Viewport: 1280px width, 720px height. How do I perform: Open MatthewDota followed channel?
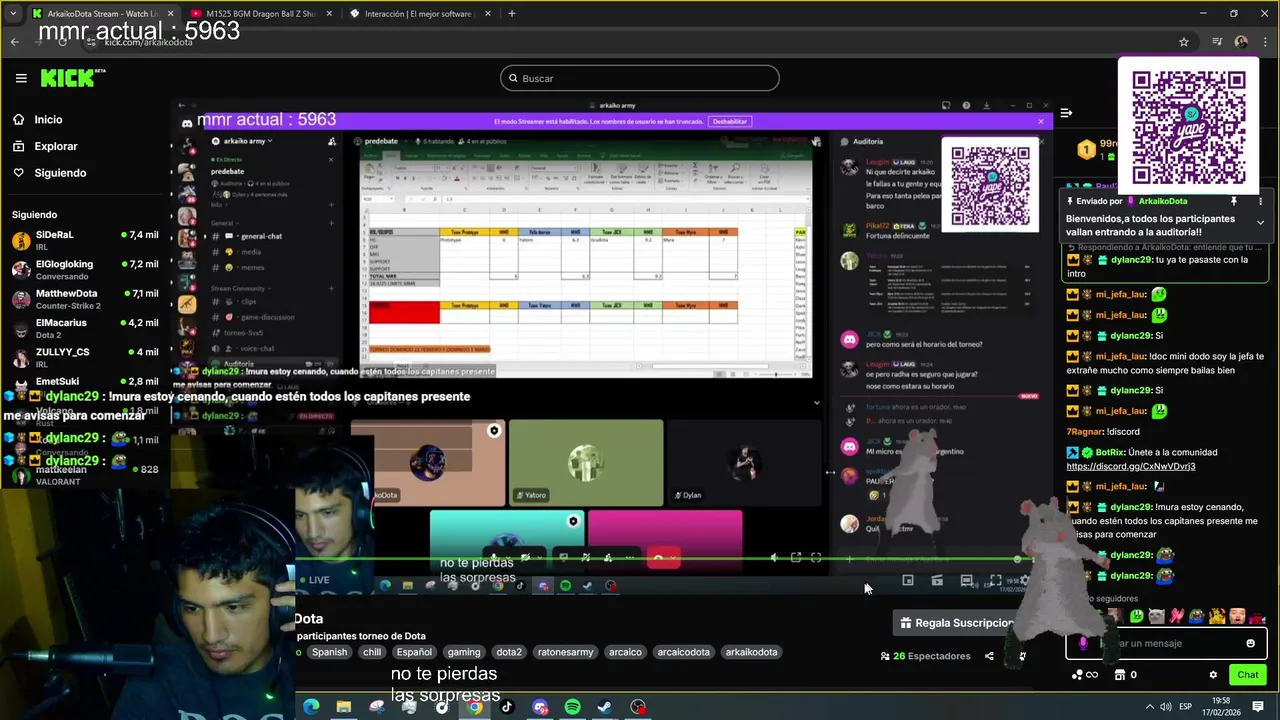(x=85, y=299)
